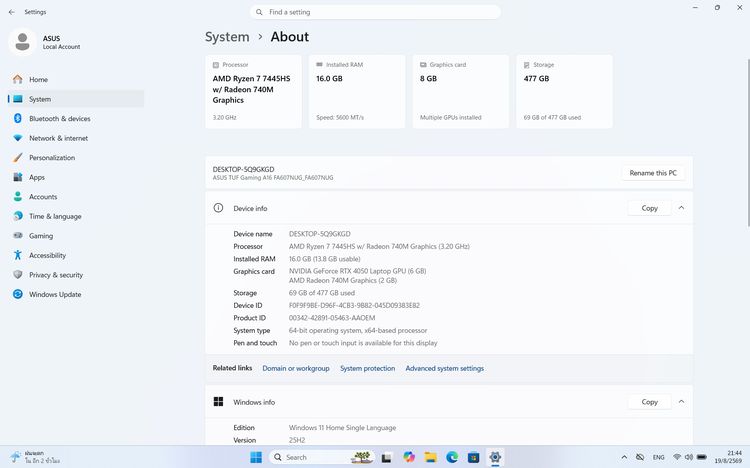Click the Find a setting search box
Viewport: 750px width, 468px height.
point(375,12)
